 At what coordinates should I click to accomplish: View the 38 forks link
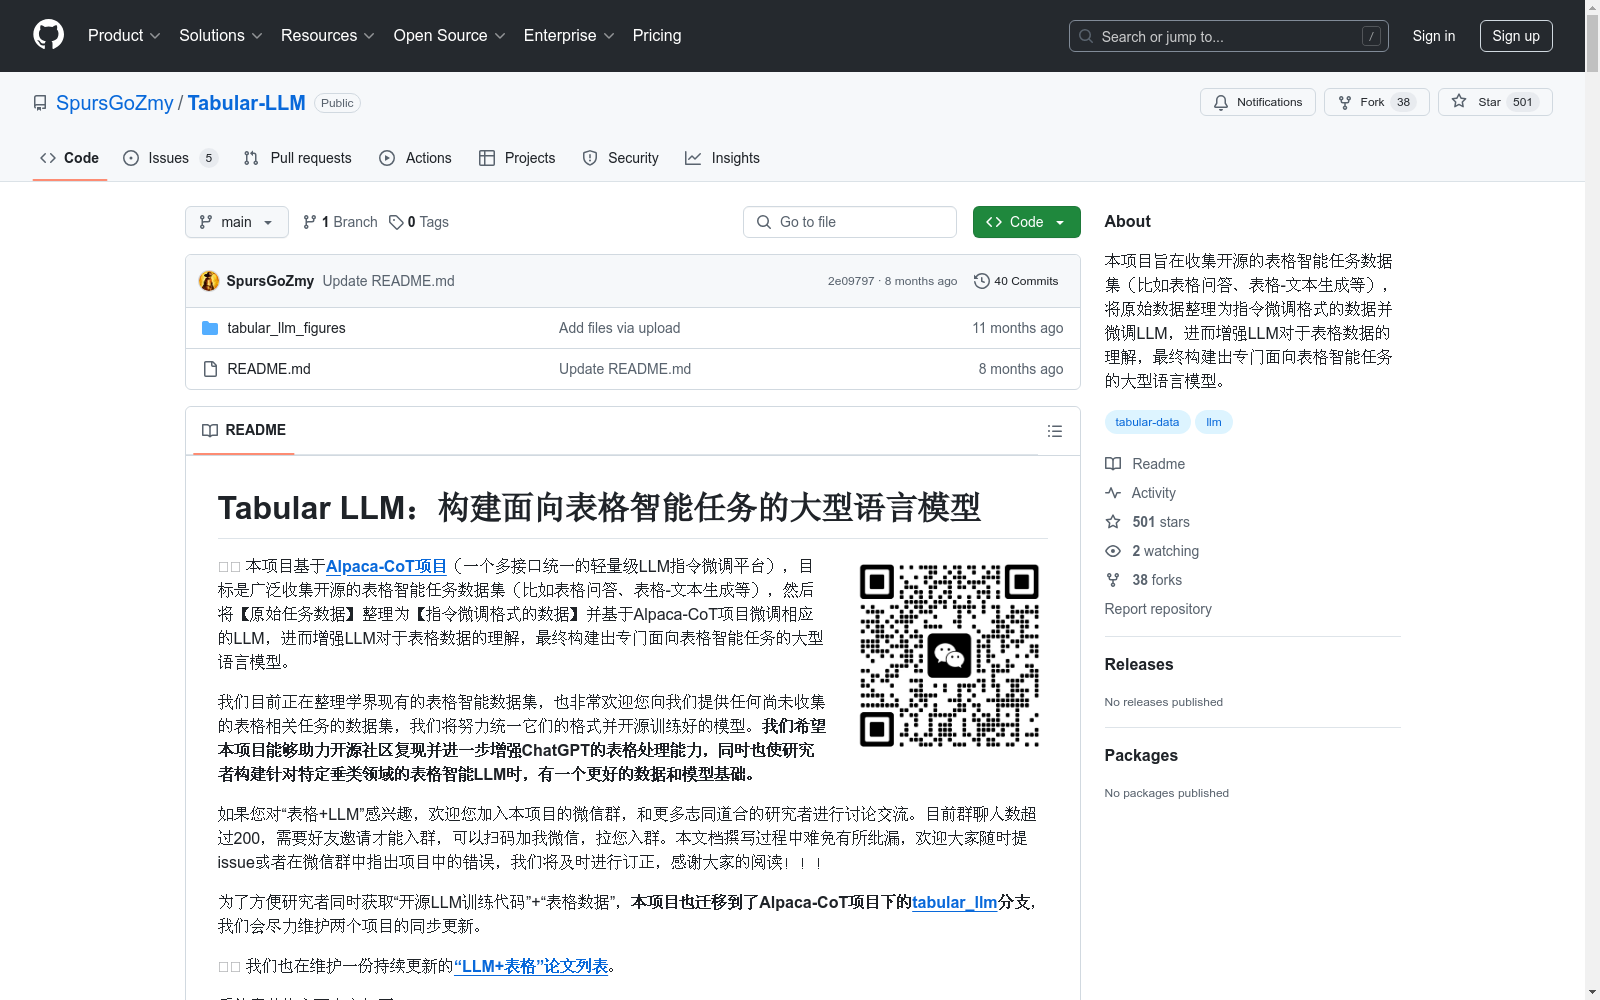(1144, 580)
